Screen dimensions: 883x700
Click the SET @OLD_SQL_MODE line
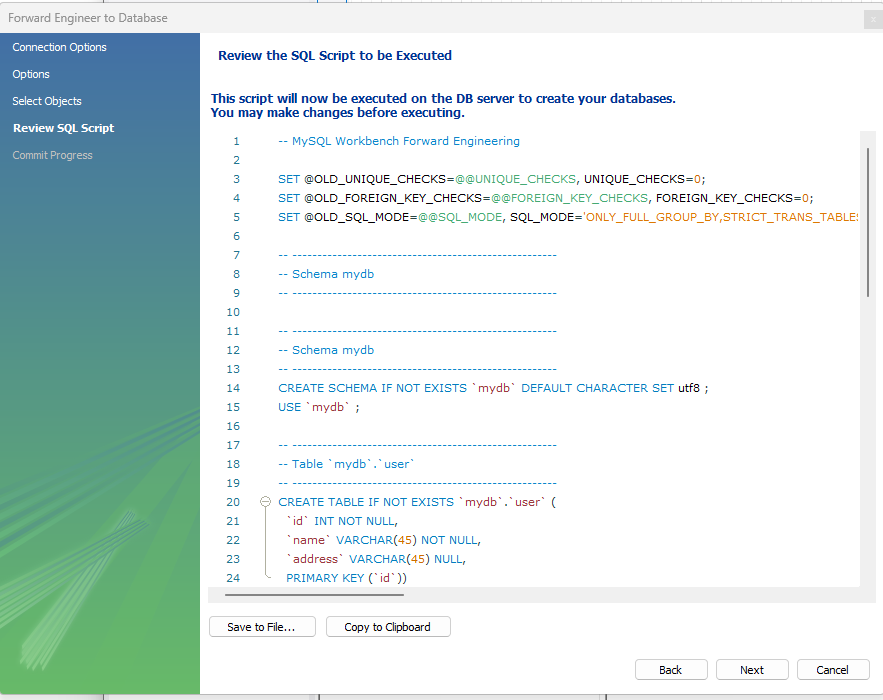pos(568,217)
